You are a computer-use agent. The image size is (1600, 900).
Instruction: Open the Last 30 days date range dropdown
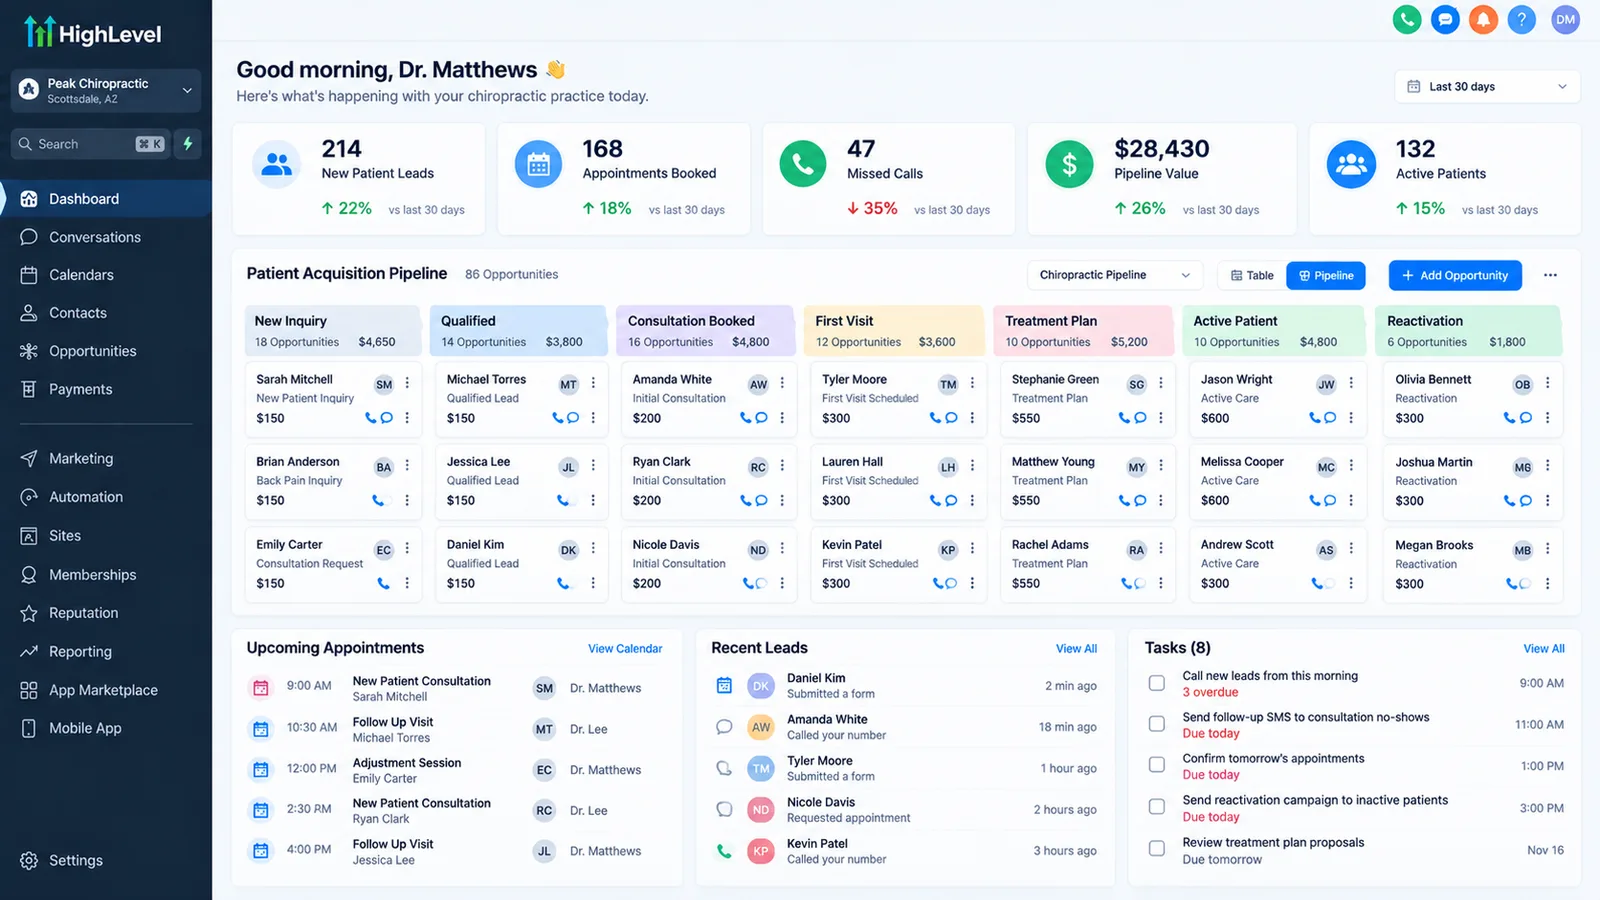1487,86
